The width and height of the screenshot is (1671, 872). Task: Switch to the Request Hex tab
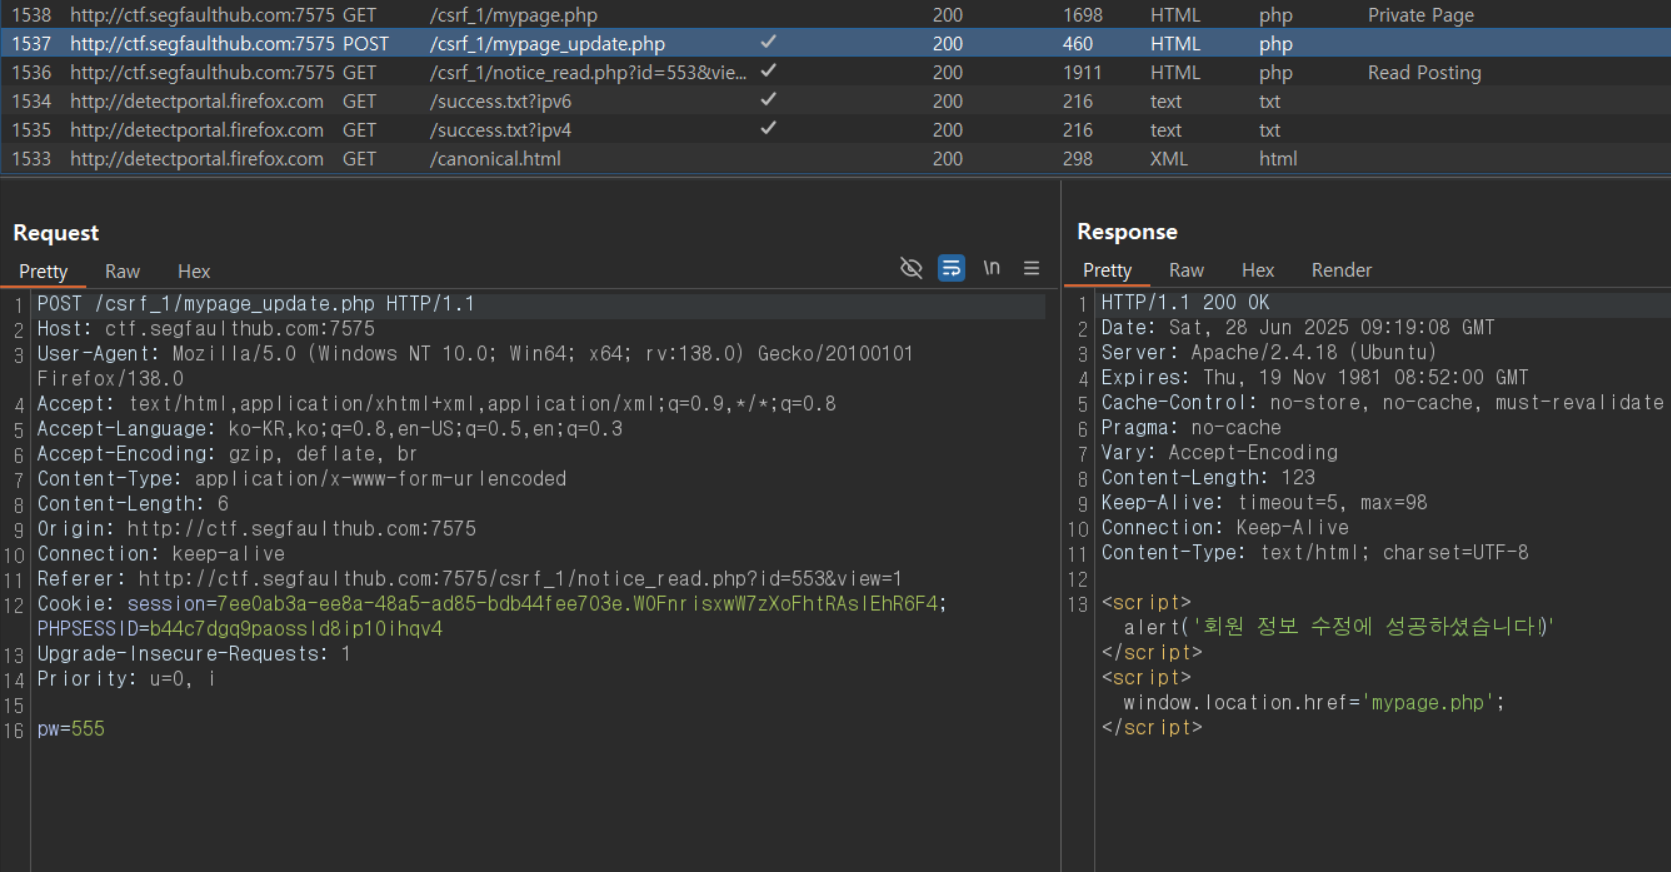pyautogui.click(x=194, y=271)
